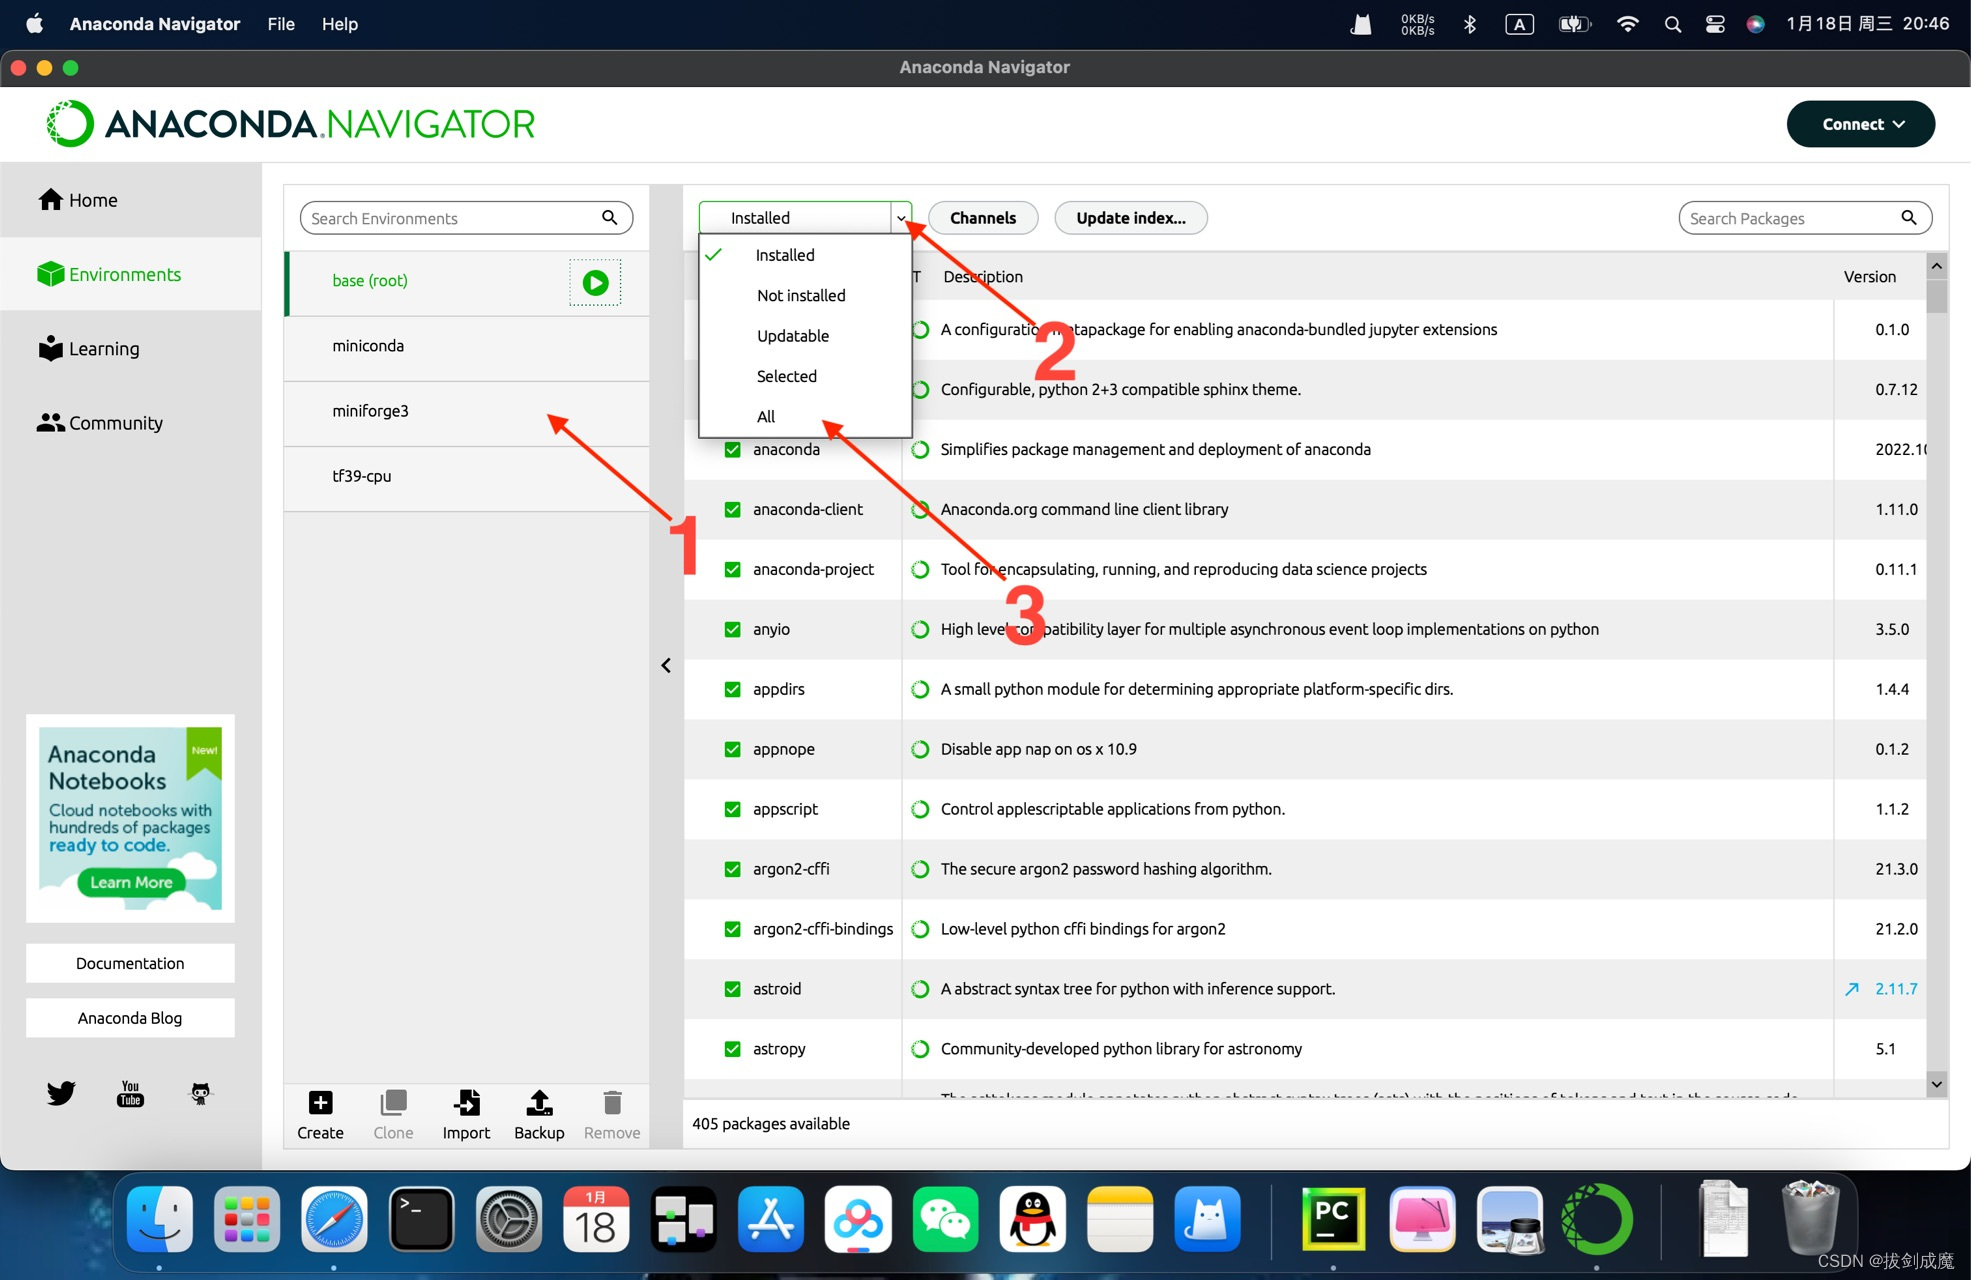Viewport: 1971px width, 1280px height.
Task: Toggle checkbox for anyio package
Action: [x=733, y=628]
